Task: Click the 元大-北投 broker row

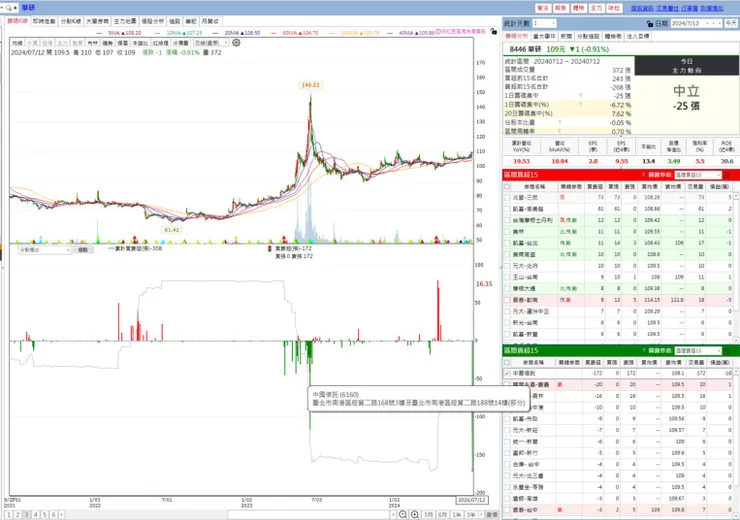Action: point(618,266)
